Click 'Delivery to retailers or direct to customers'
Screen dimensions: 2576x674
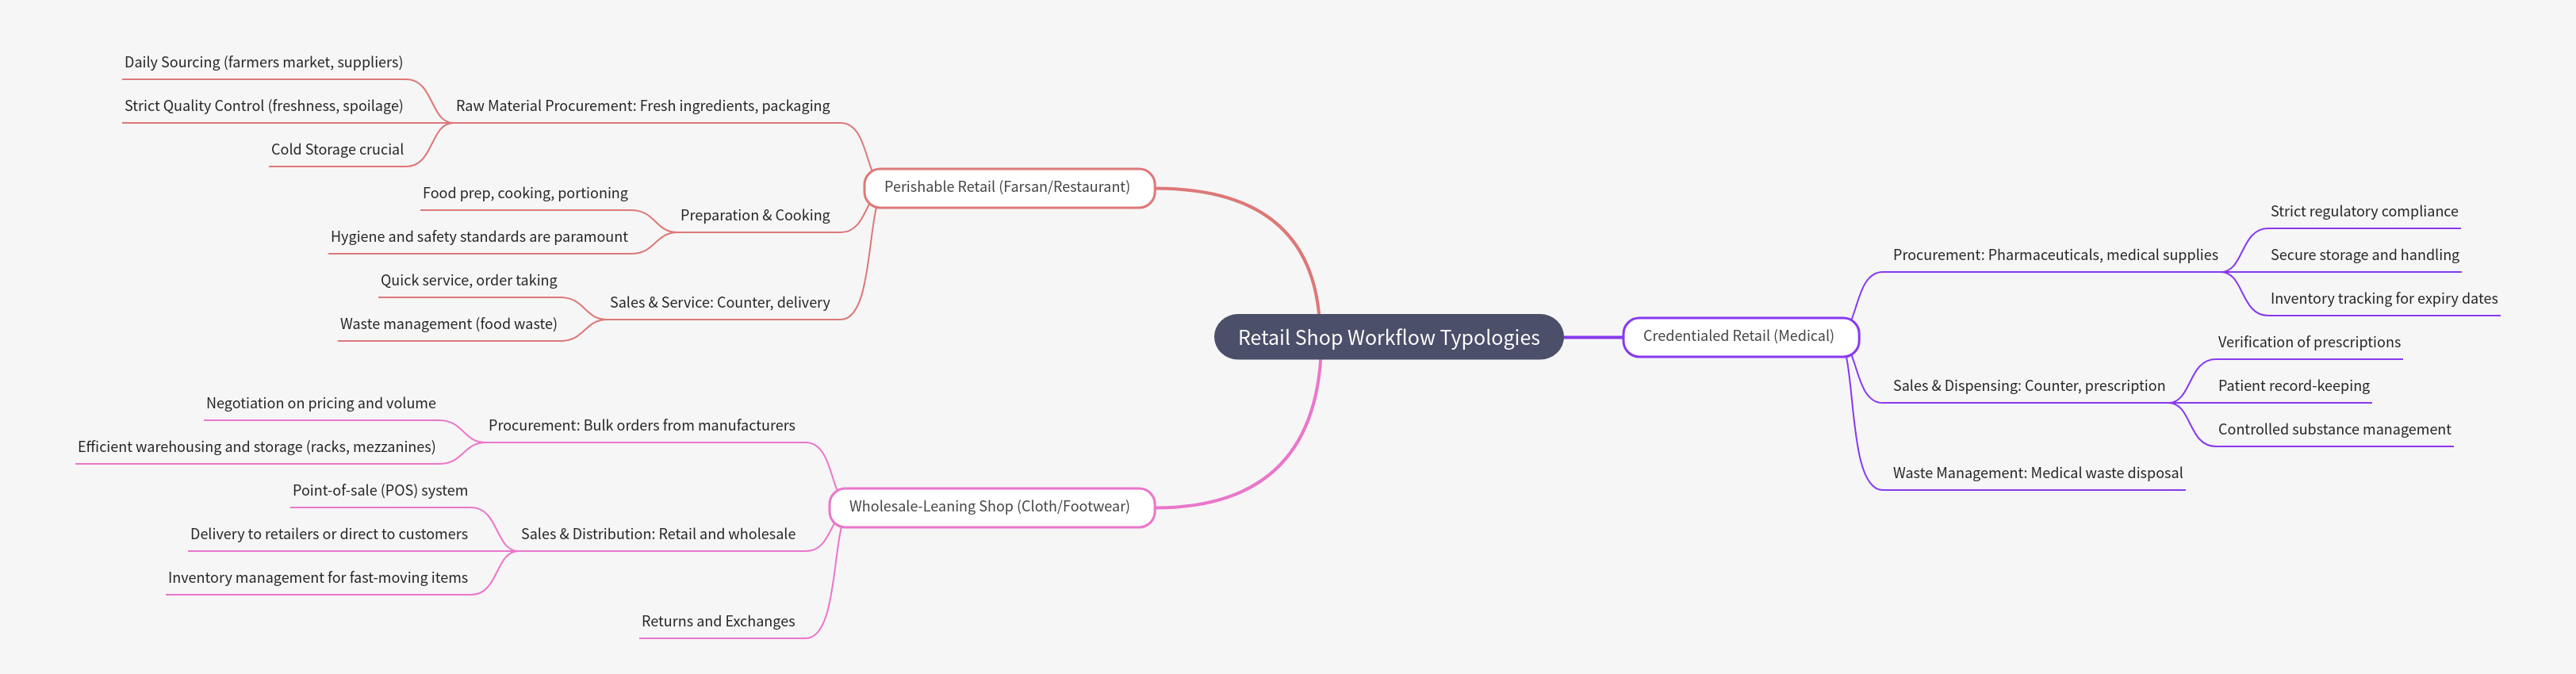(329, 534)
